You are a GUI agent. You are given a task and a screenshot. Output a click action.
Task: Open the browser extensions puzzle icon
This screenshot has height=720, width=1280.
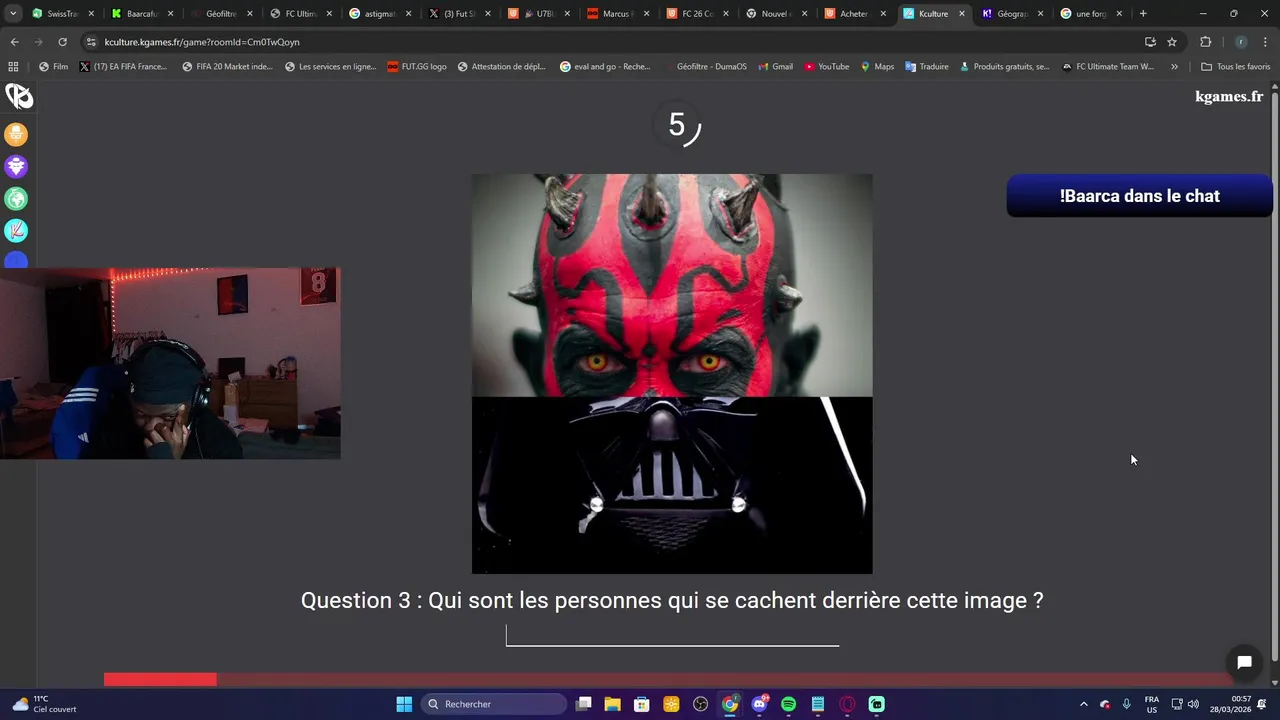tap(1205, 42)
